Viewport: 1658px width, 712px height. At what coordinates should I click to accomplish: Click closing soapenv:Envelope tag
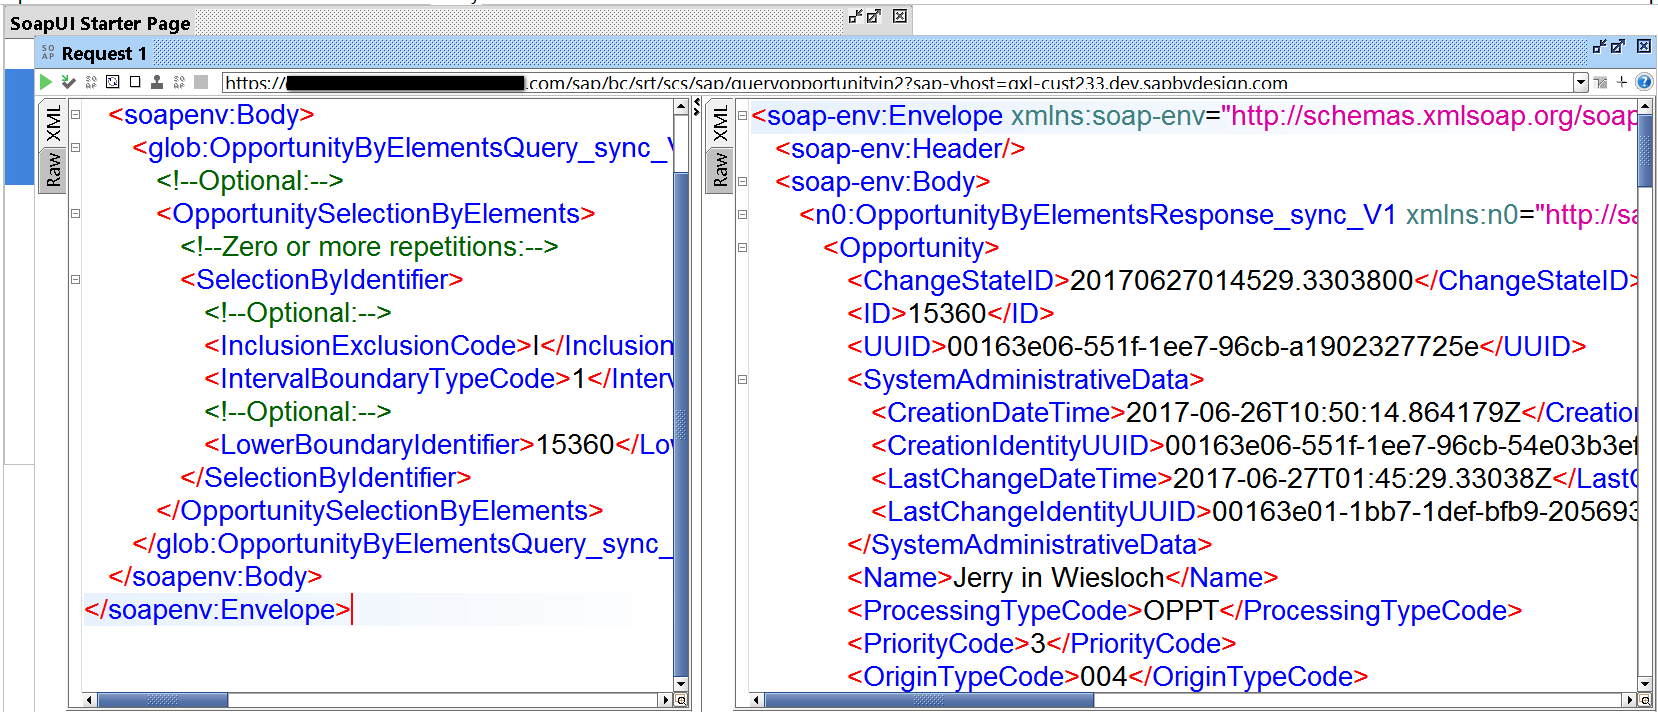[x=217, y=610]
